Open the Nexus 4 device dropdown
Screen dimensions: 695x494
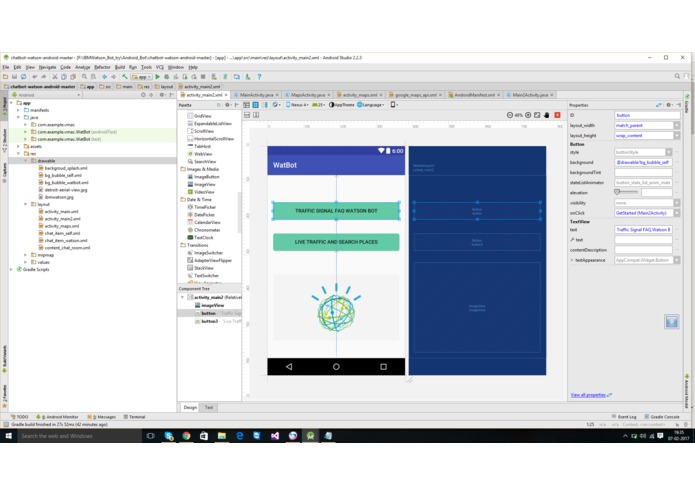[x=297, y=105]
